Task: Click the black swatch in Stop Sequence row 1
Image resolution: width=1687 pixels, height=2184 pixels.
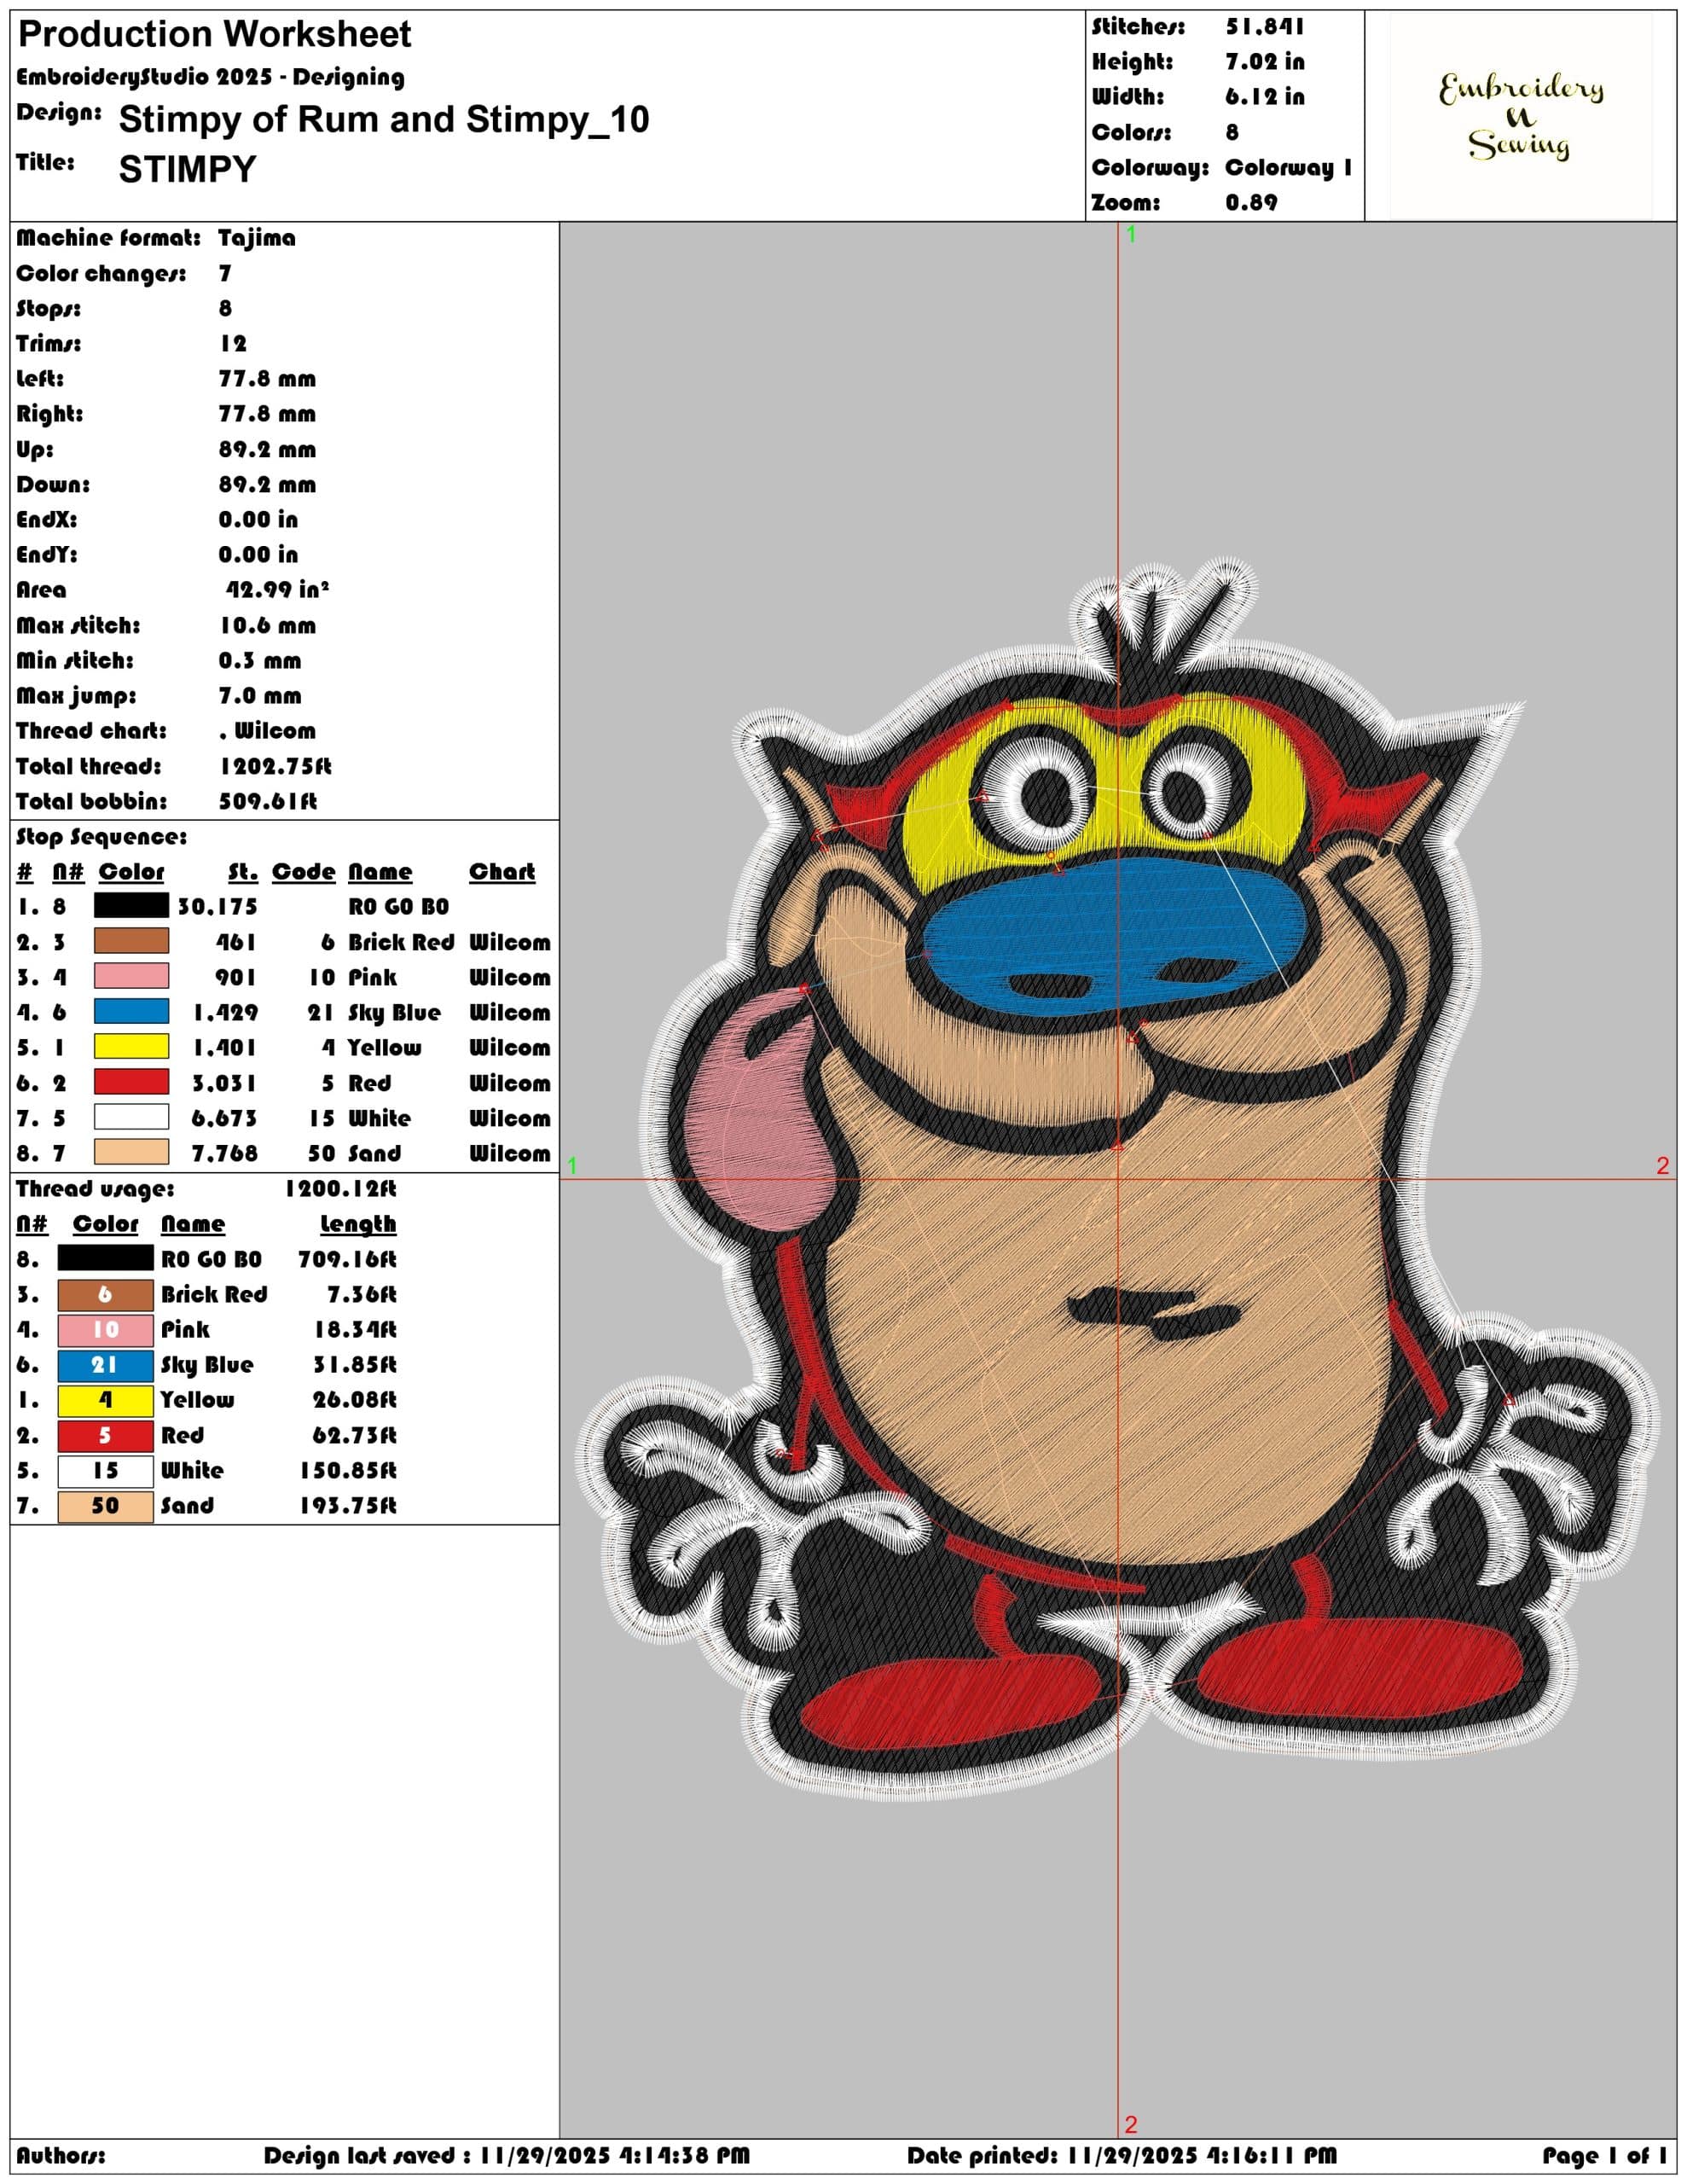Action: (x=131, y=906)
